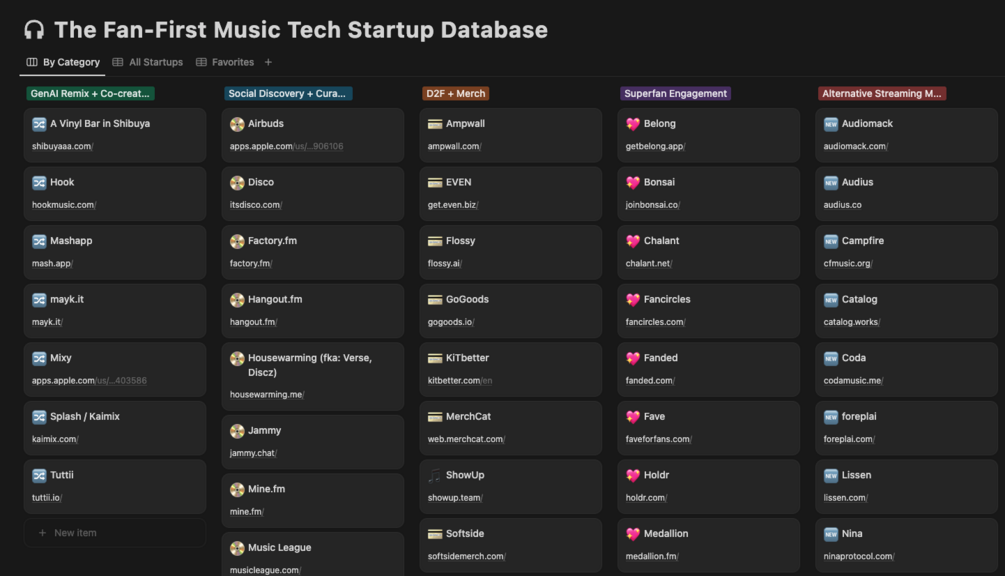Switch to the All Startups tab
1005x576 pixels.
[x=148, y=62]
